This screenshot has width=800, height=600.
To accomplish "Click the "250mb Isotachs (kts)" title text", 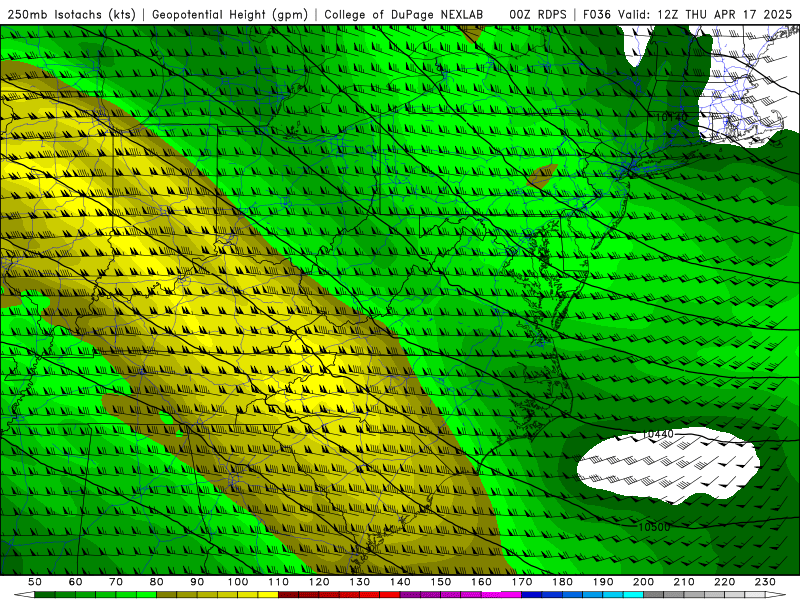I will pos(72,14).
